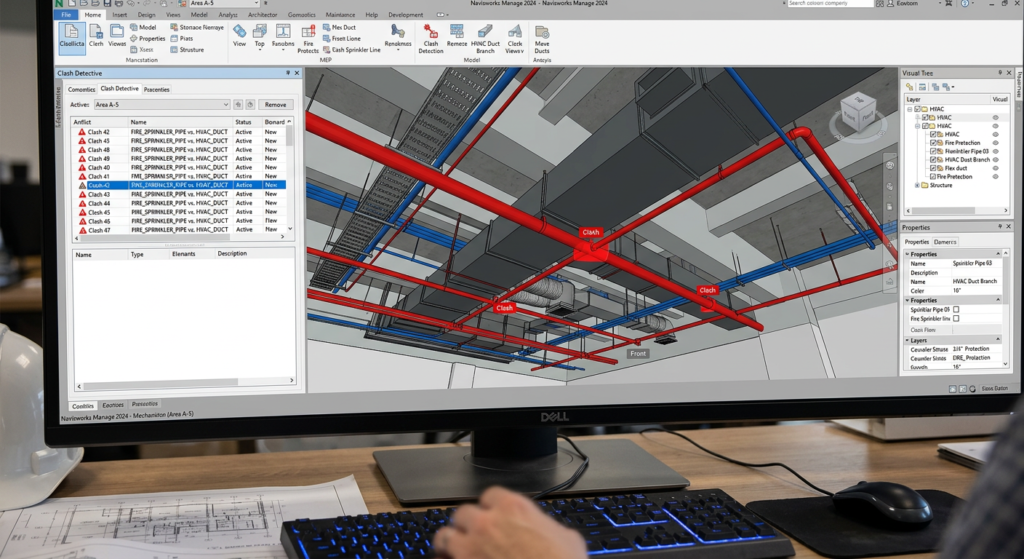Screen dimensions: 1024x559
Task: Click the Struсture ribbon item
Action: pyautogui.click(x=187, y=50)
